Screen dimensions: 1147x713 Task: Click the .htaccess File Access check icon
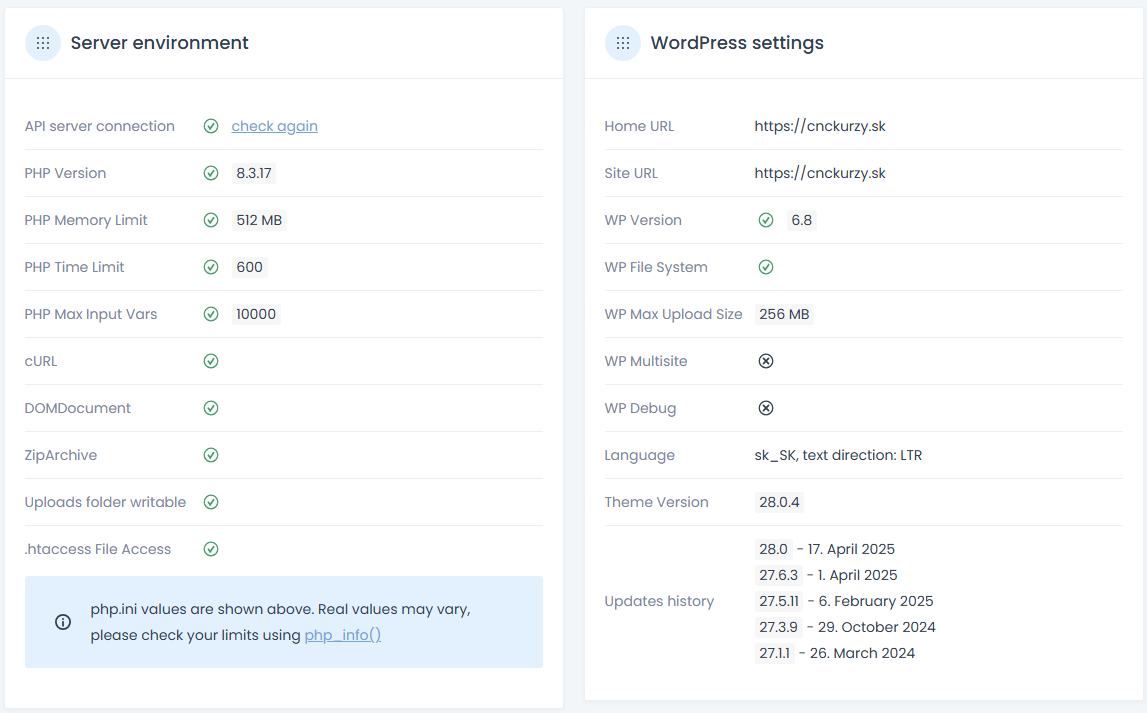point(211,549)
